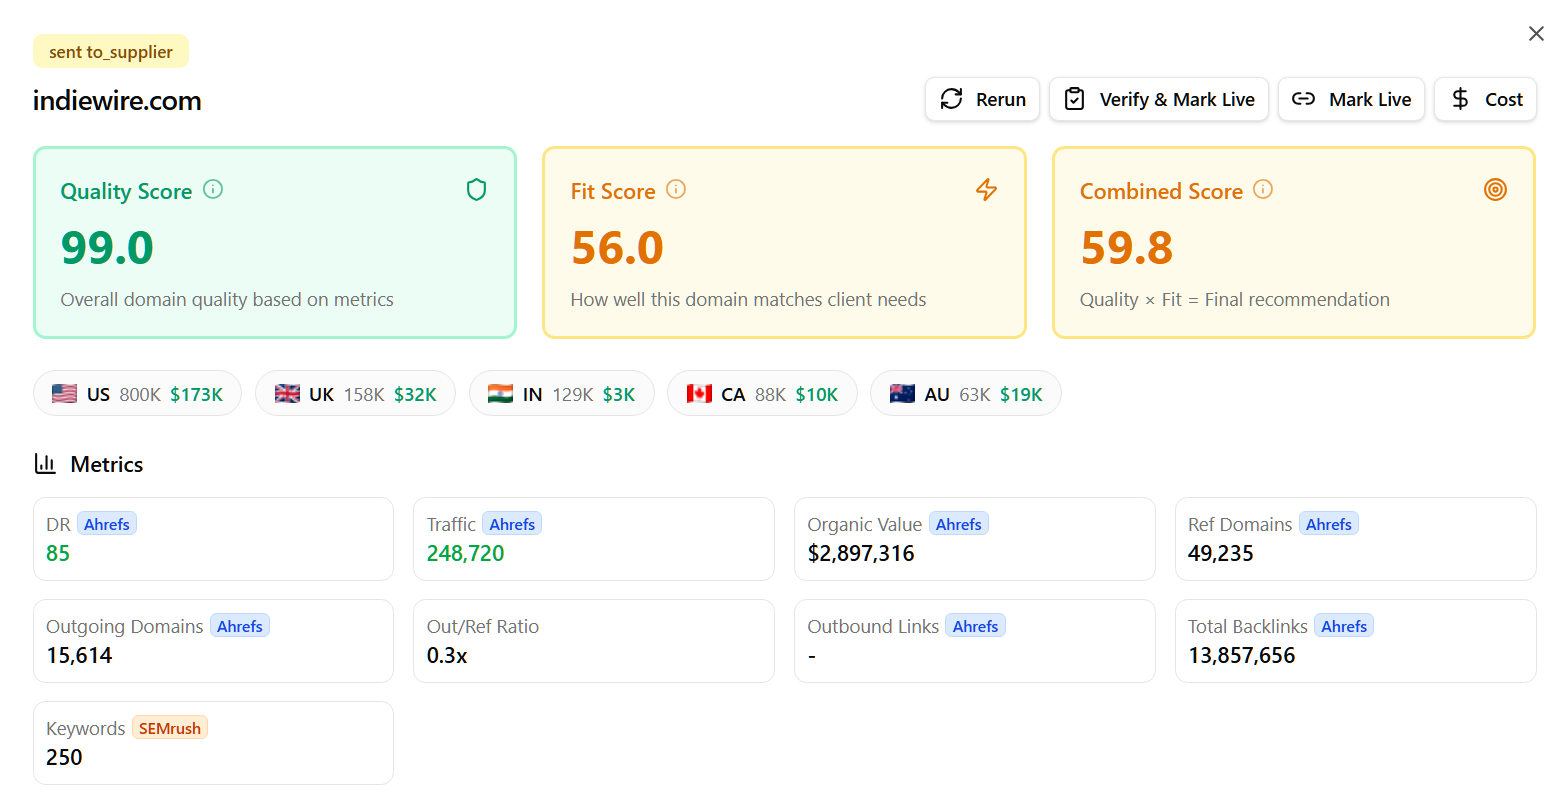Click the target icon on Combined Score card
1564x792 pixels.
click(x=1495, y=189)
